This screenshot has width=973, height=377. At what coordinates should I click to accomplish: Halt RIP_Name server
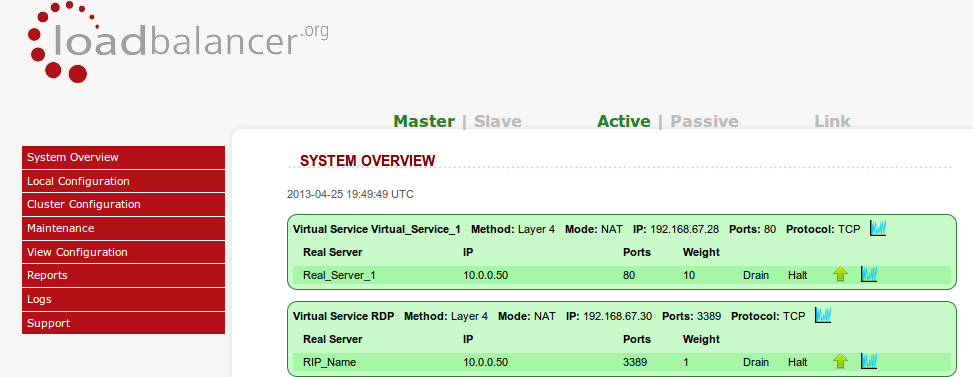pyautogui.click(x=797, y=361)
